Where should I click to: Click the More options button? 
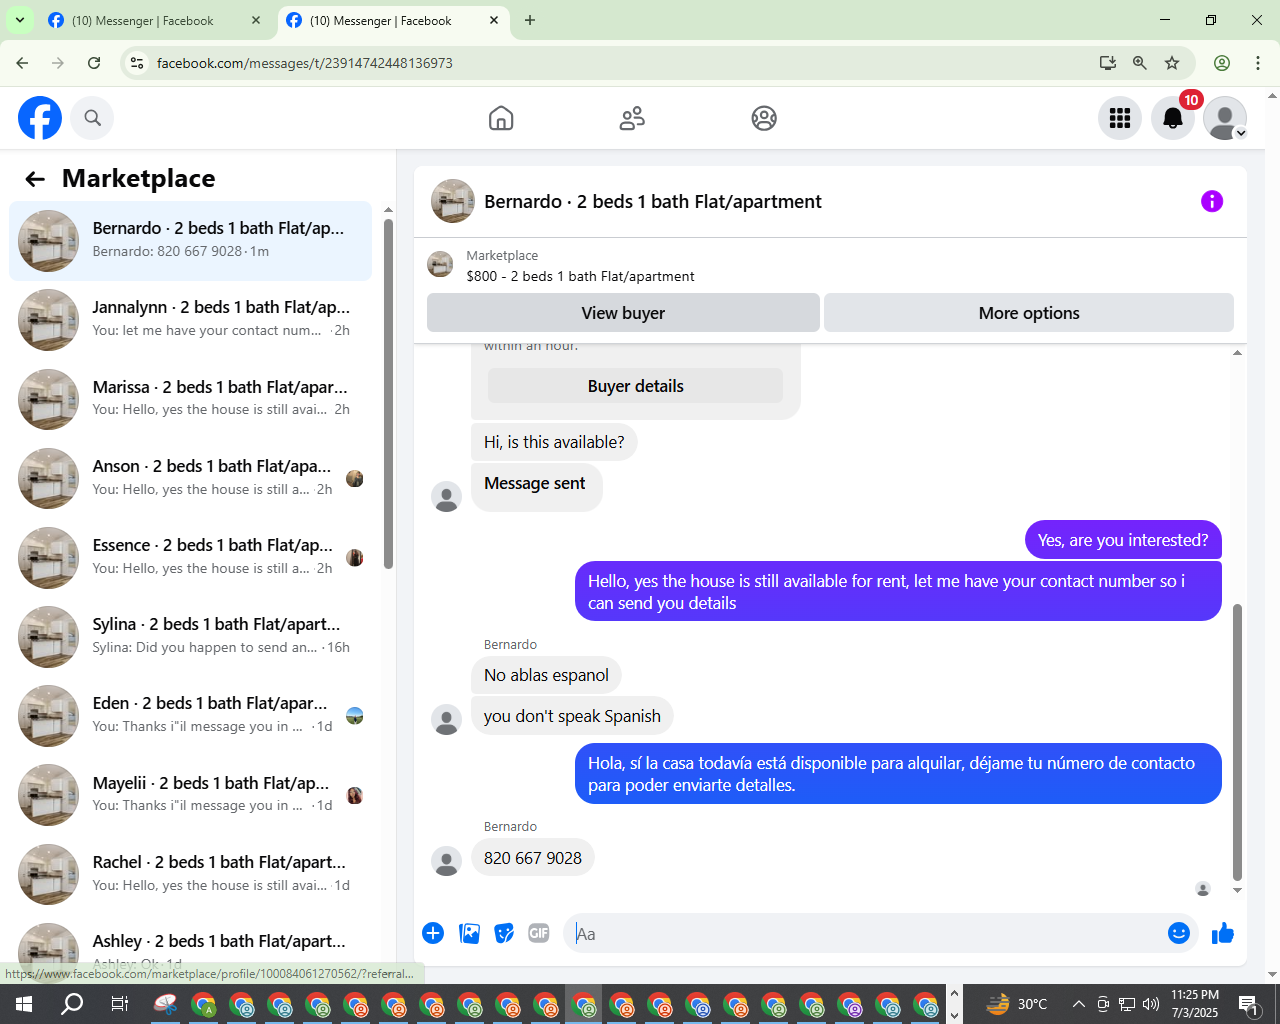point(1029,313)
